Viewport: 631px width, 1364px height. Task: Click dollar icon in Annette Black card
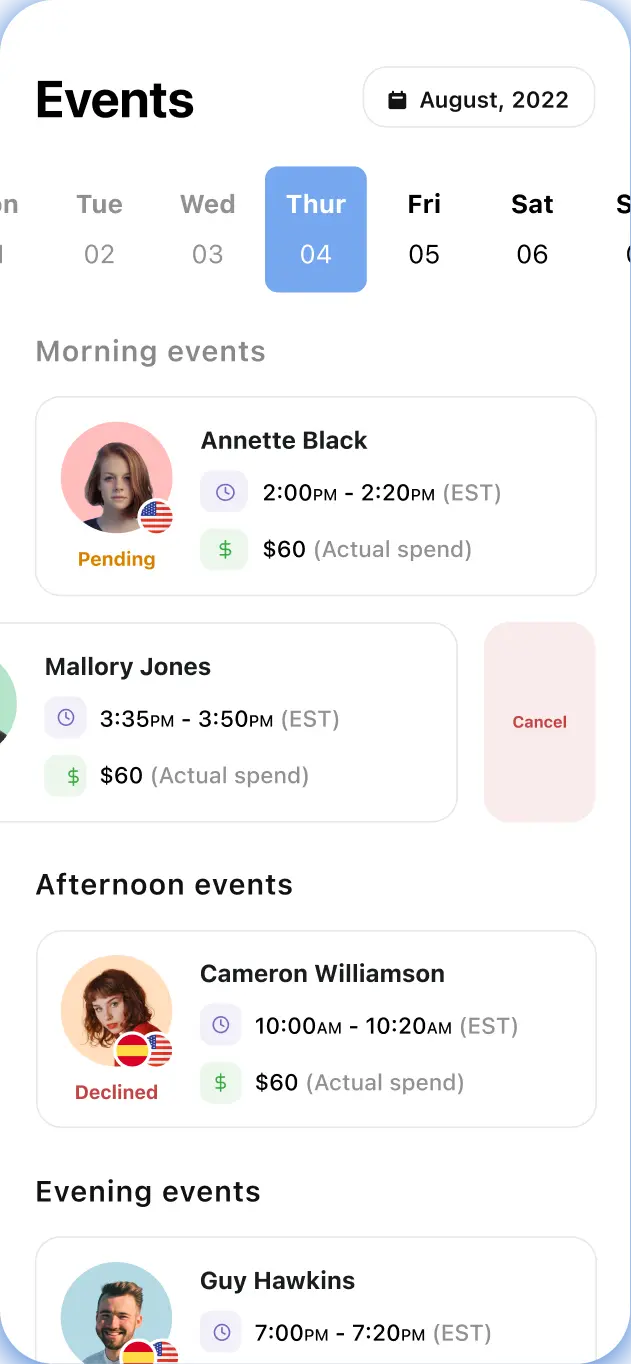click(x=225, y=549)
